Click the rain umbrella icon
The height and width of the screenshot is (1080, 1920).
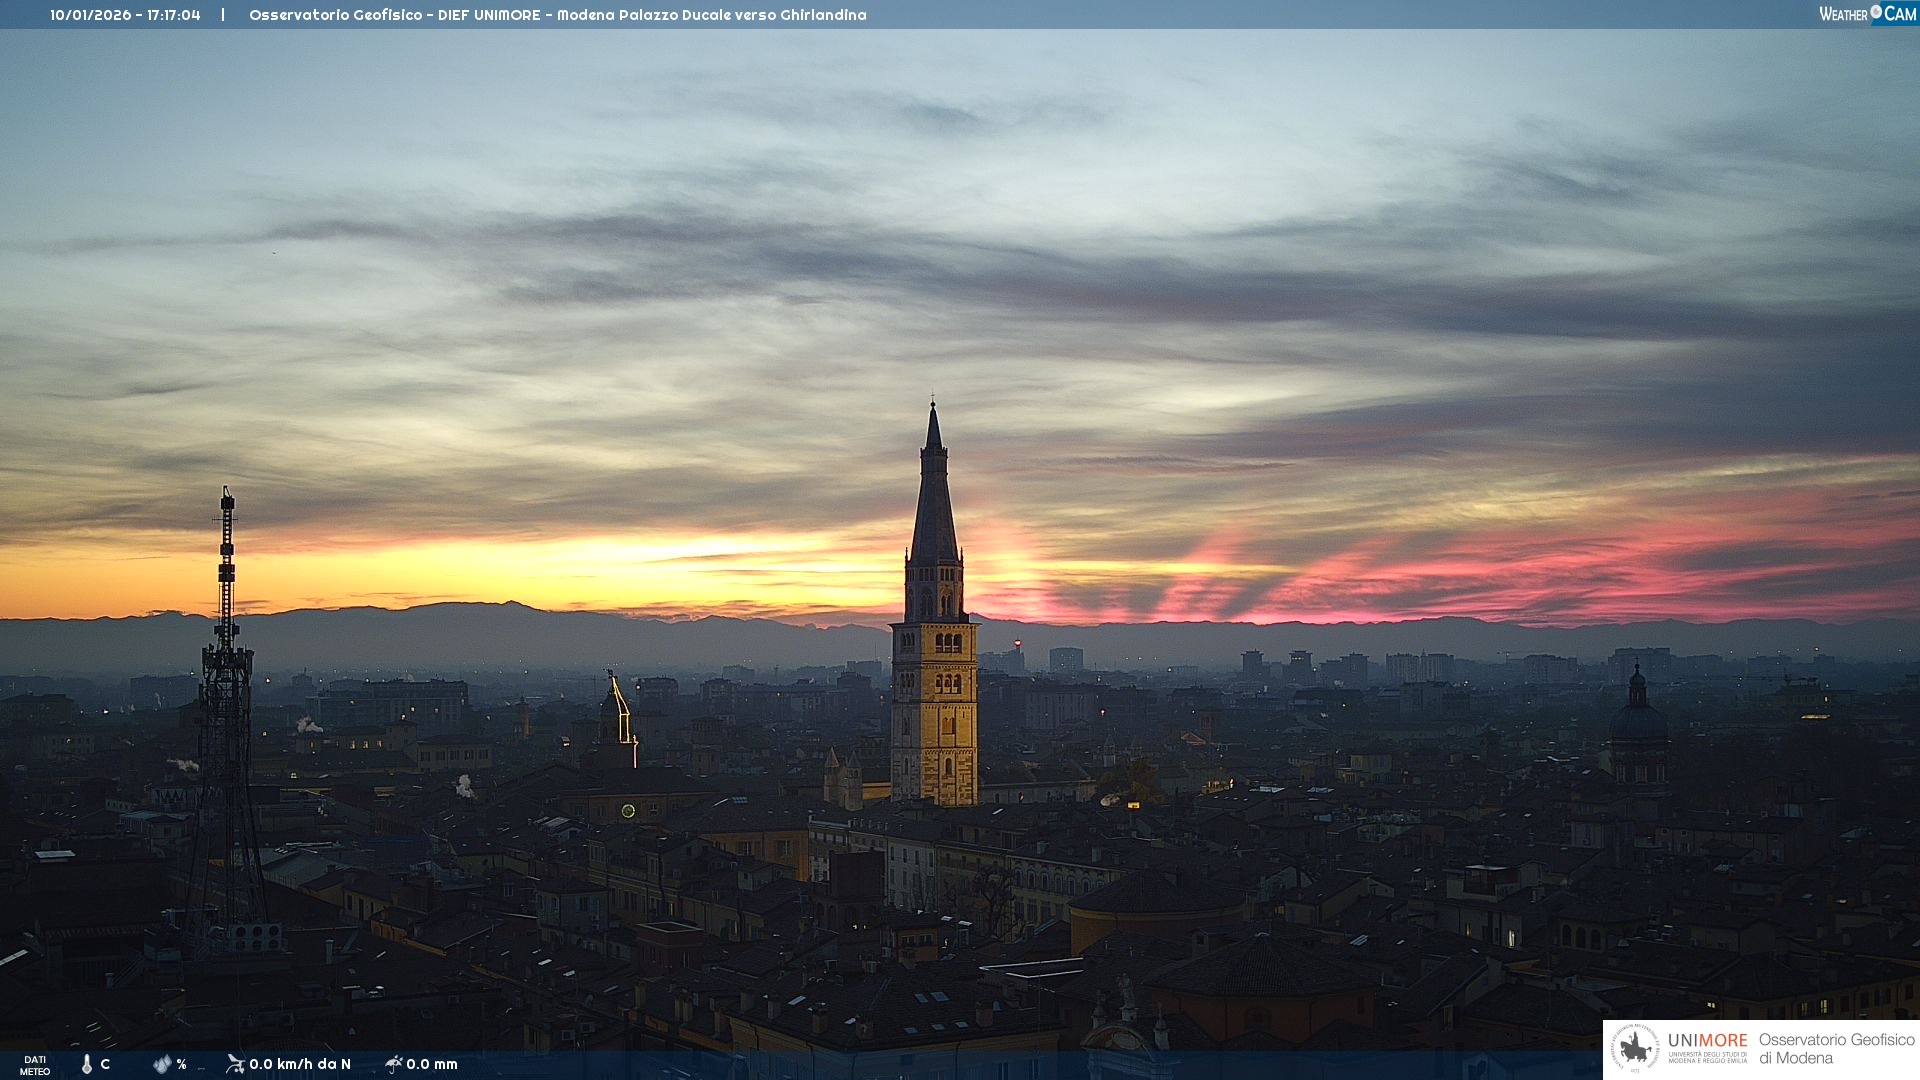394,1064
